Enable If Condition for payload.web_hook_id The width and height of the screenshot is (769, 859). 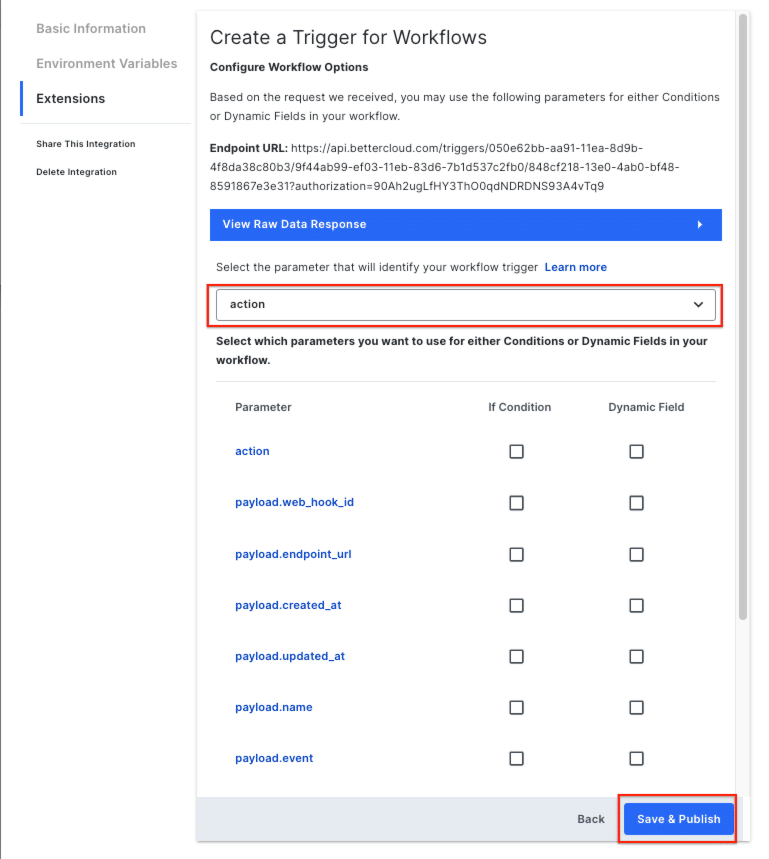(517, 503)
